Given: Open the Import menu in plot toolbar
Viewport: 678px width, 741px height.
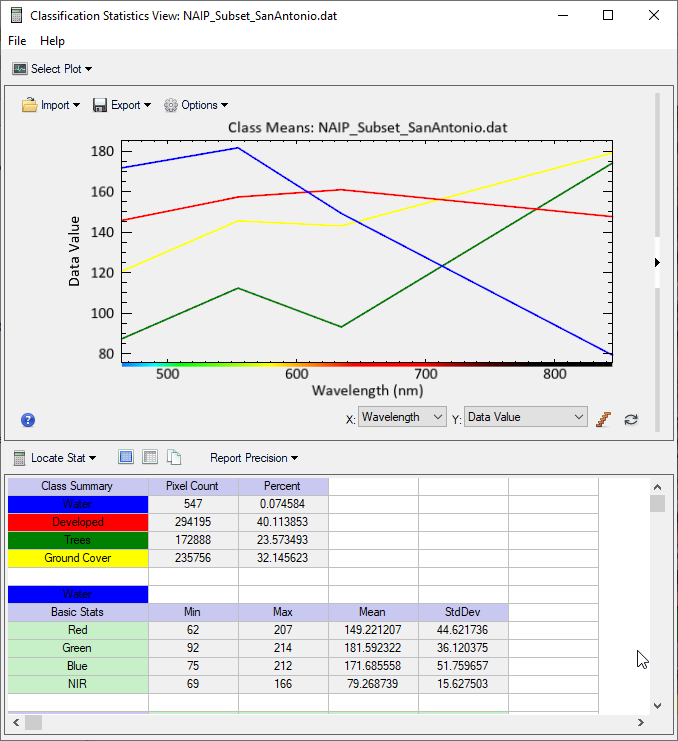Looking at the screenshot, I should 52,105.
